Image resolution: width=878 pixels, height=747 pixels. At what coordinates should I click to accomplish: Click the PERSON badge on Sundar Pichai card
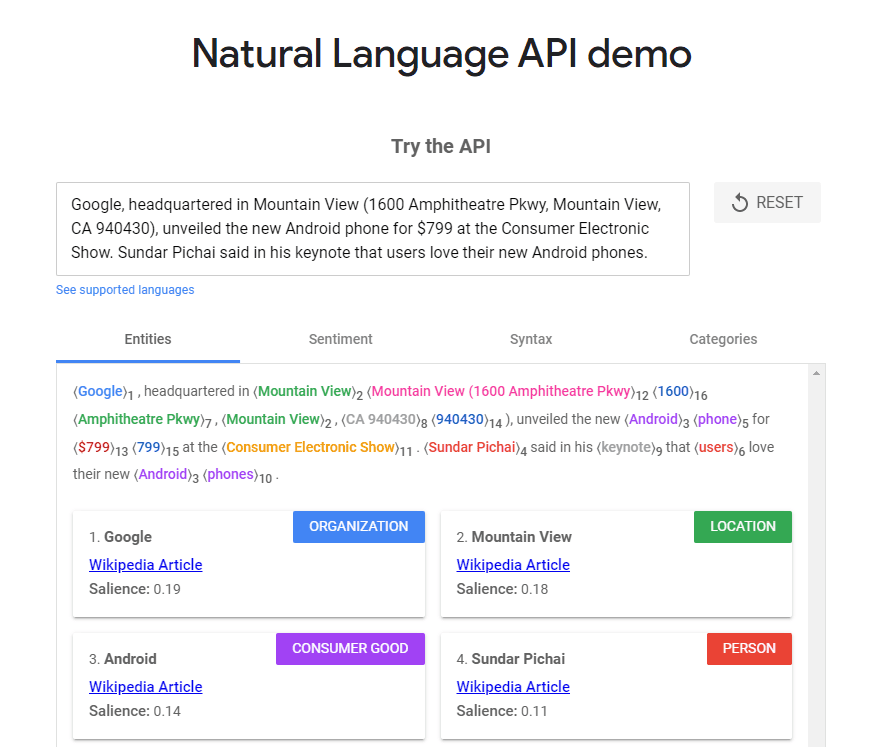(x=749, y=648)
